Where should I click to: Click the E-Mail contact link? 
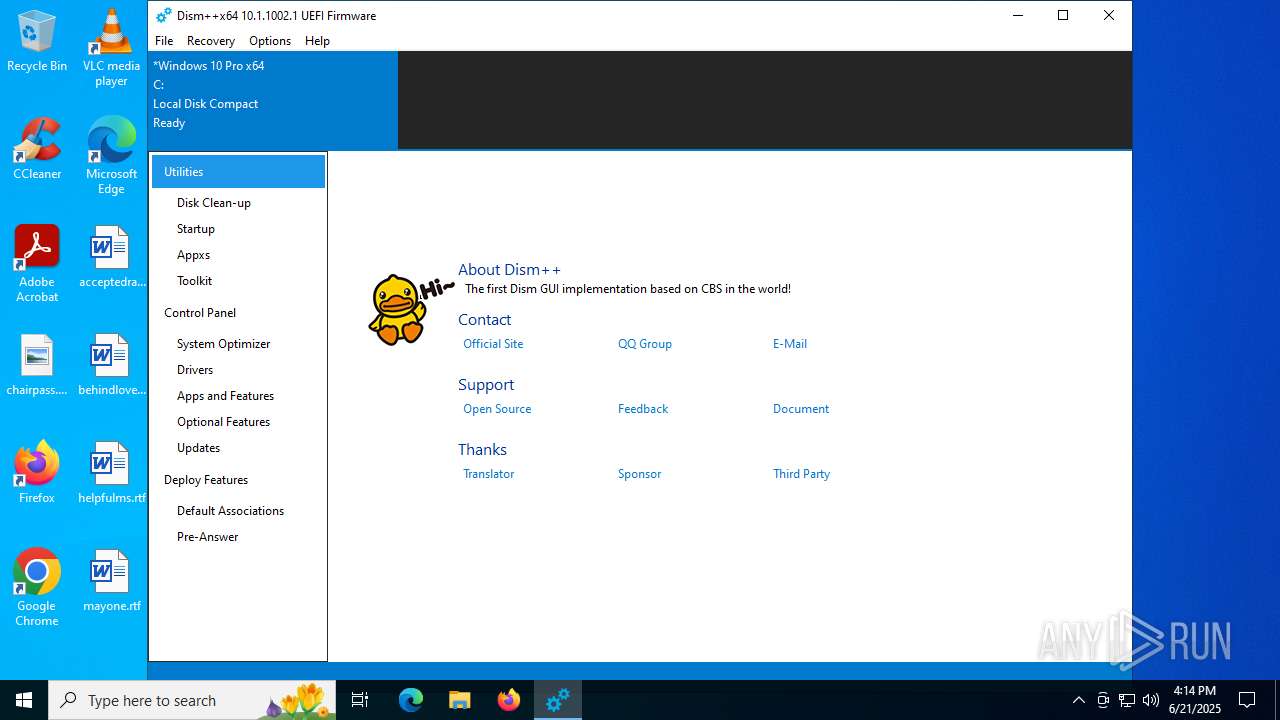[790, 344]
